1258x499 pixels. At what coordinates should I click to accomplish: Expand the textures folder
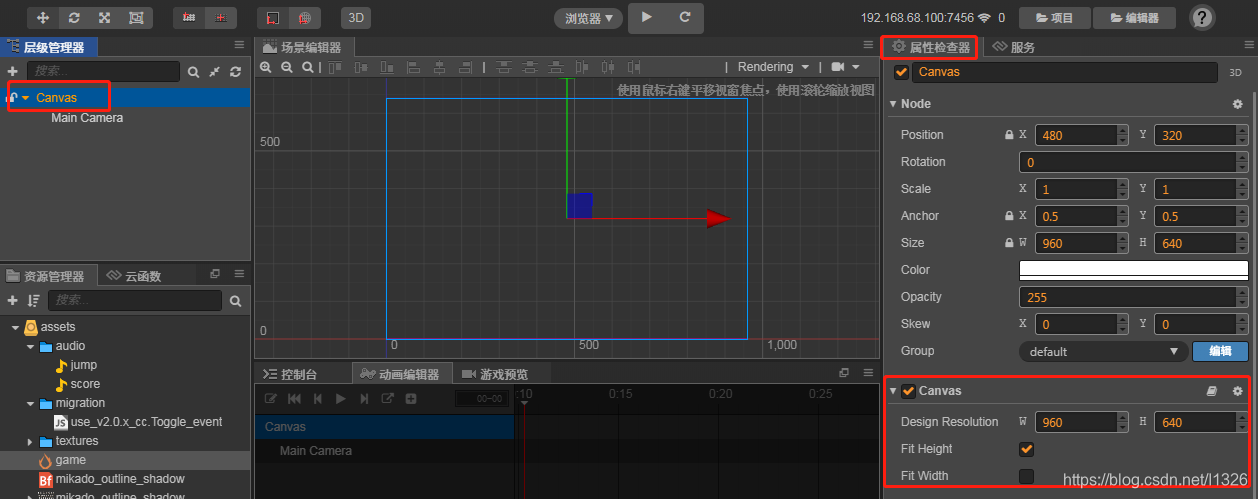pyautogui.click(x=30, y=441)
